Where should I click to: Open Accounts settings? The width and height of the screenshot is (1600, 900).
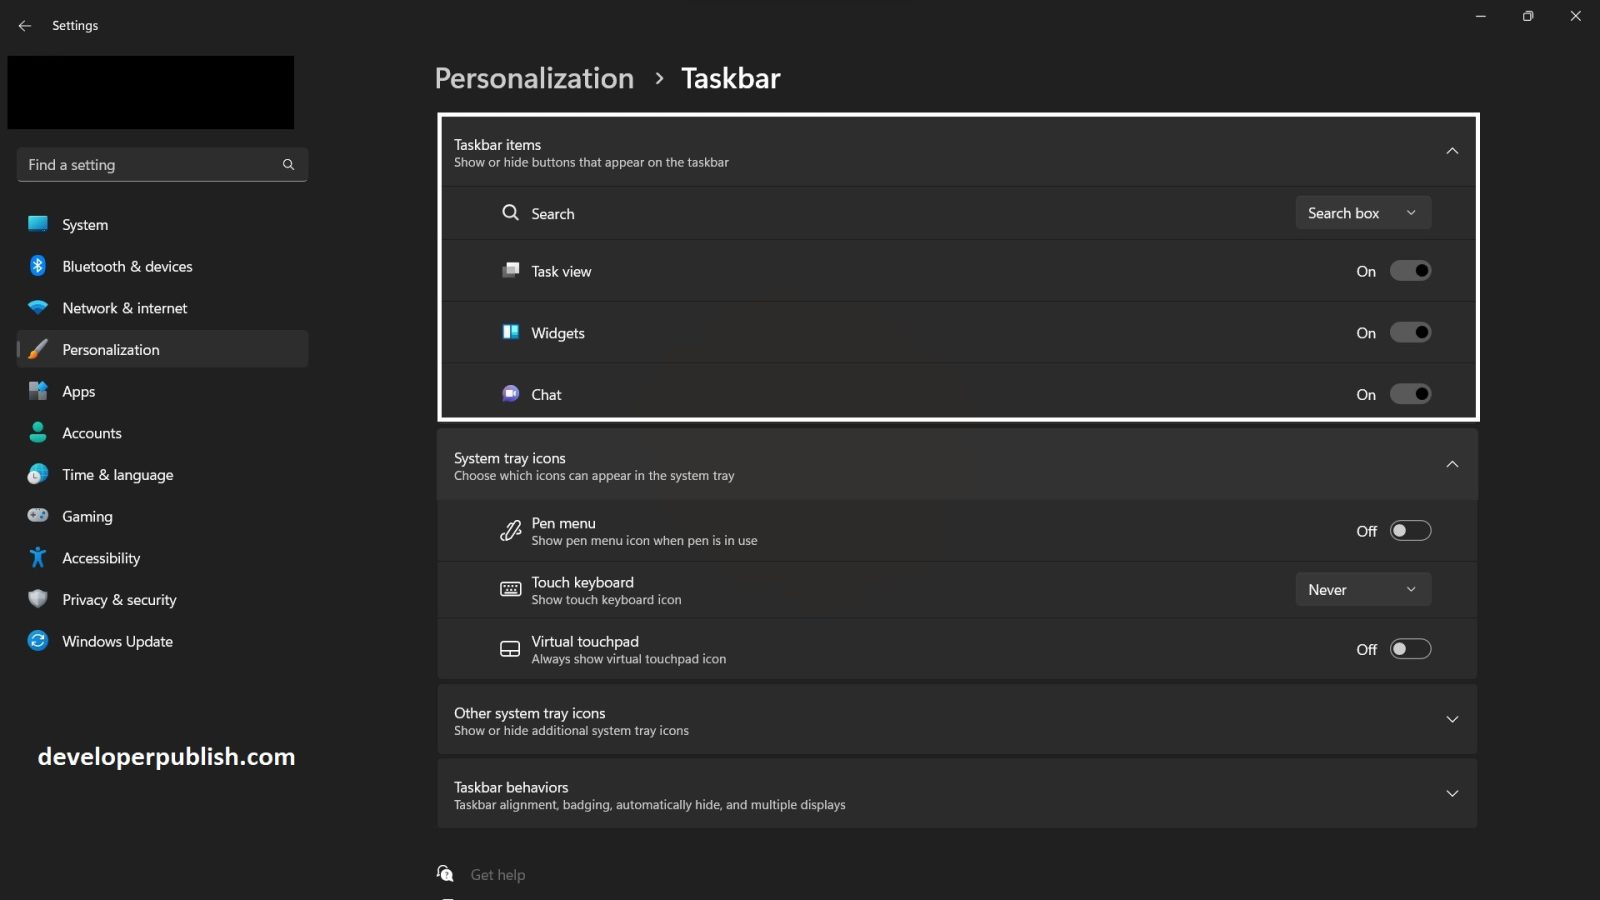[92, 433]
